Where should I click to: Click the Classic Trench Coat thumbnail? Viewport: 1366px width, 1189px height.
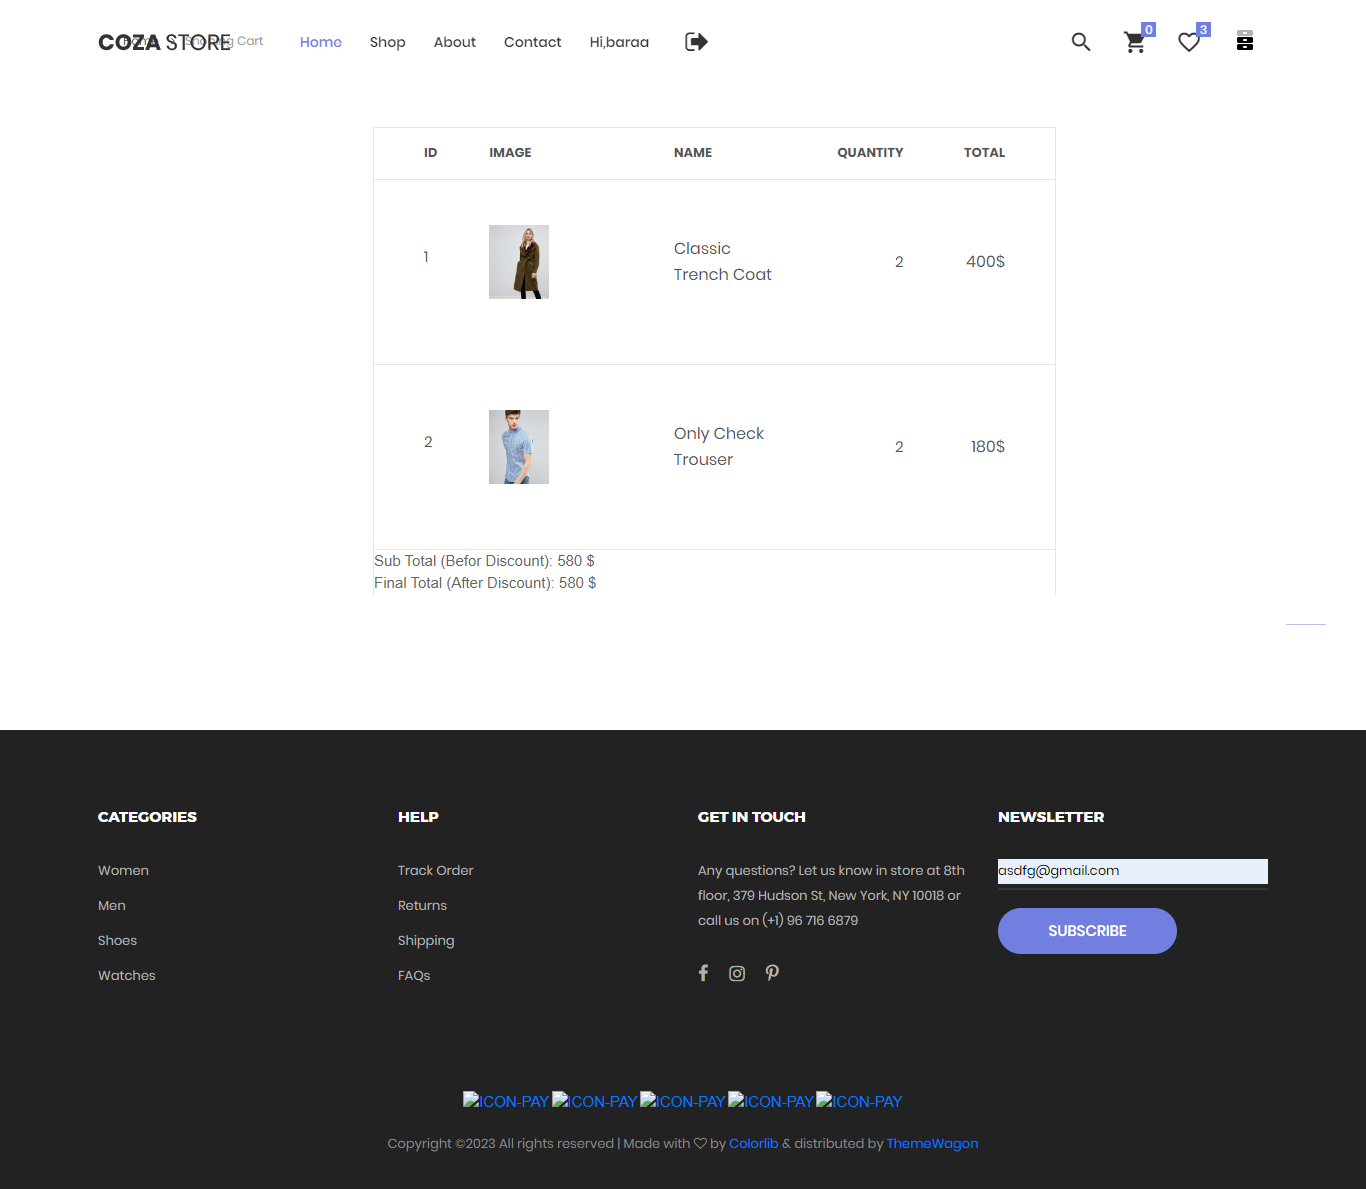pos(519,262)
